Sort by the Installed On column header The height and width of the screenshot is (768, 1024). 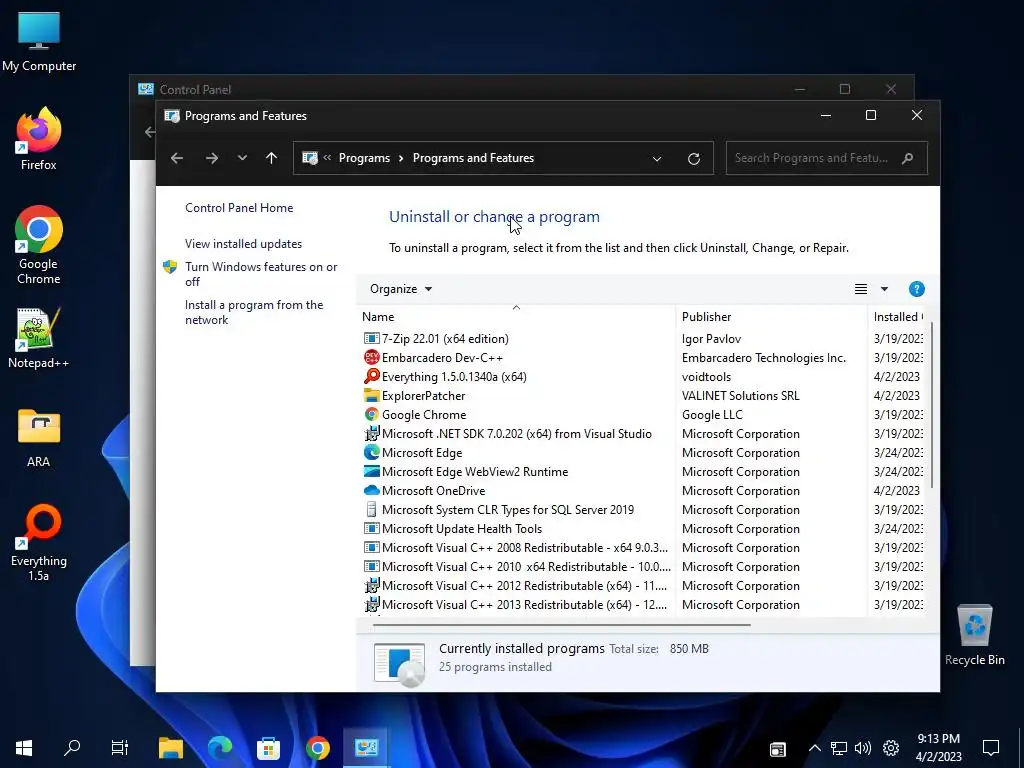click(x=897, y=317)
